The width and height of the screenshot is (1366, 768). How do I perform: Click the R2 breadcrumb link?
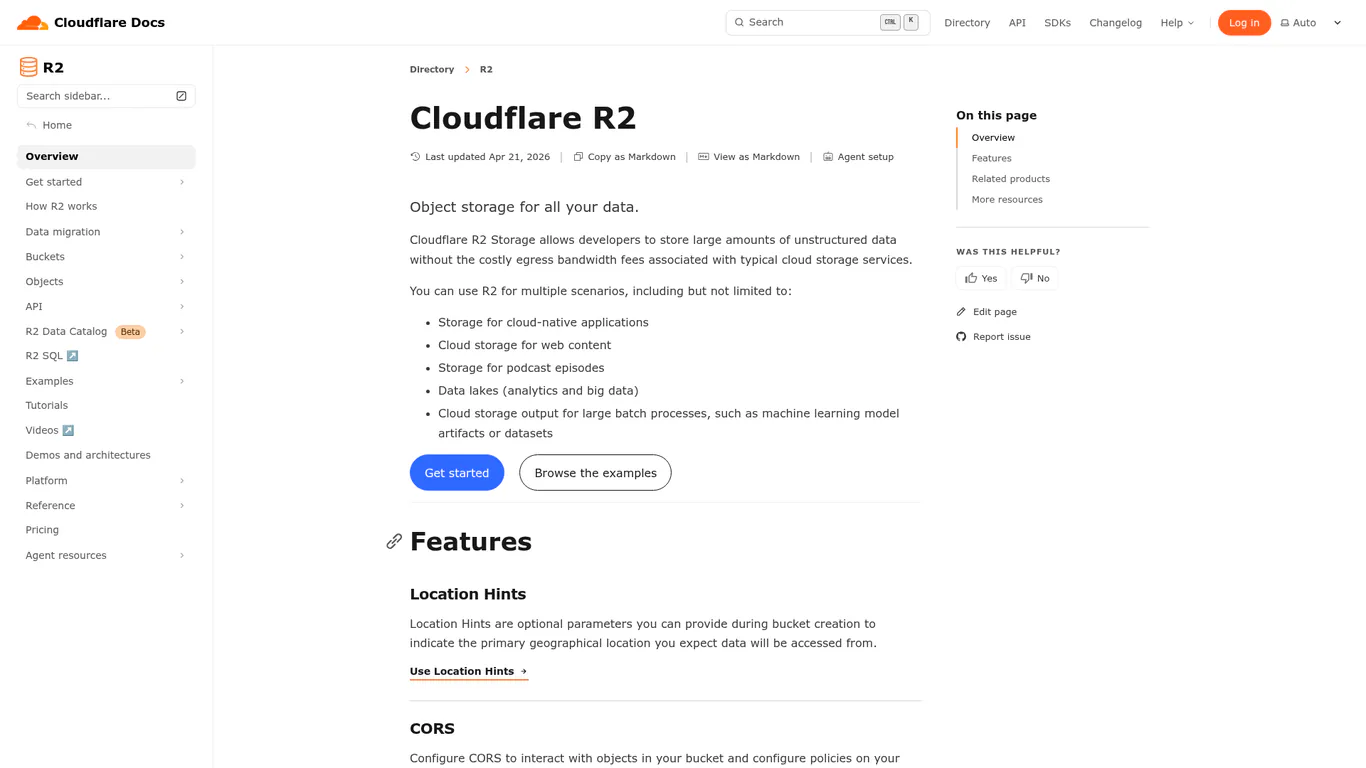tap(486, 69)
